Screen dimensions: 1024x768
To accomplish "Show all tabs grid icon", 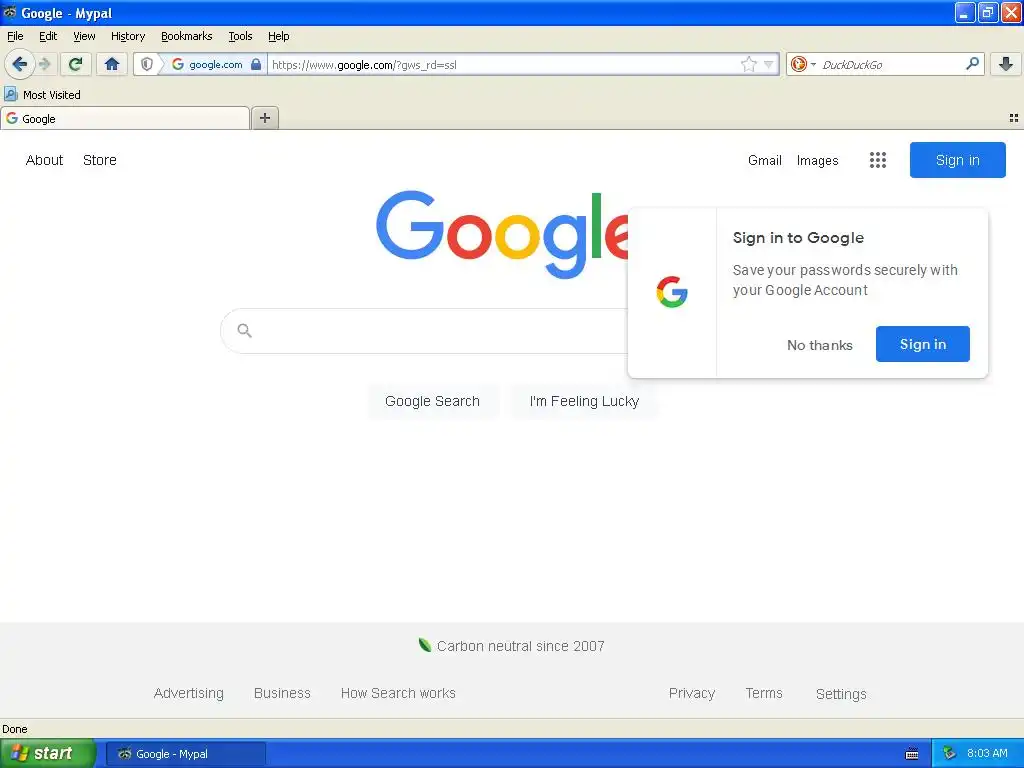I will (x=1014, y=118).
